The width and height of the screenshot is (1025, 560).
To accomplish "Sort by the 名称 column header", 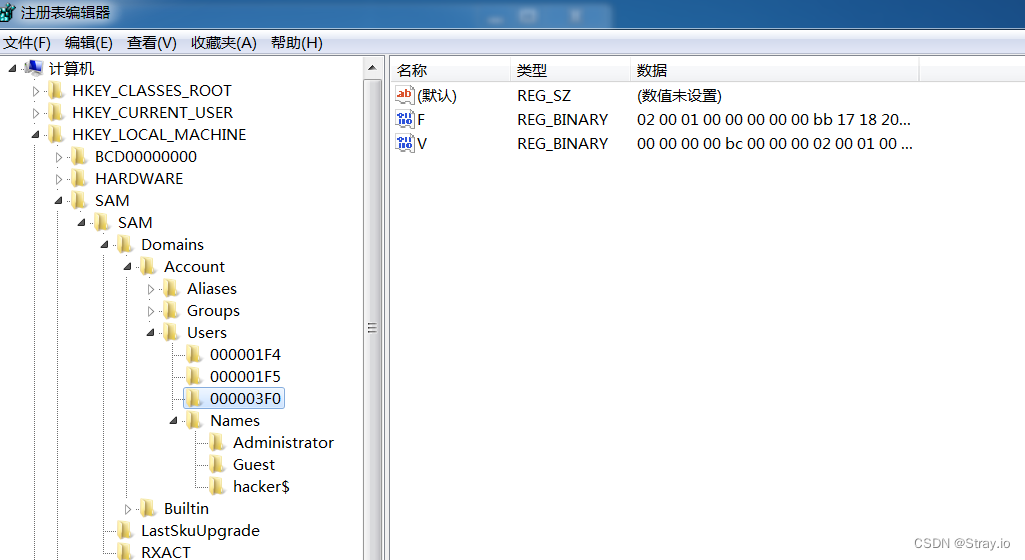I will click(450, 70).
